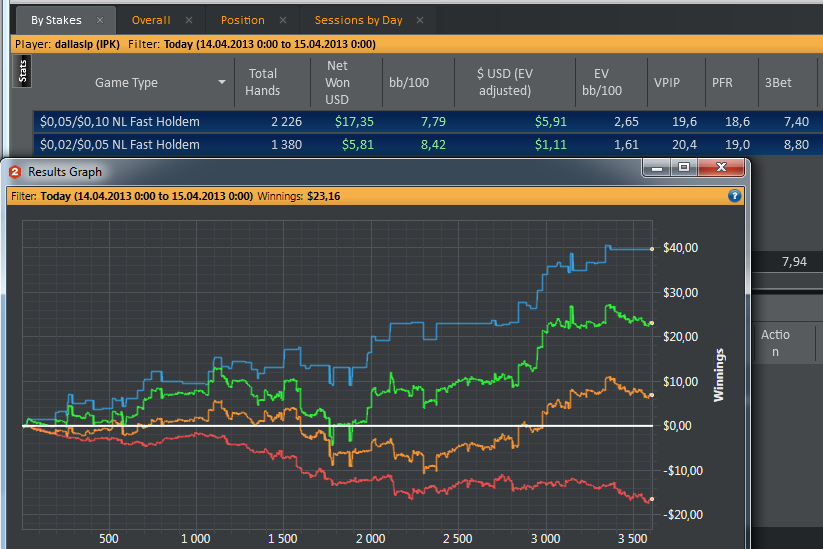Click the 7,94 value behind the graph
The width and height of the screenshot is (823, 549).
pyautogui.click(x=794, y=261)
